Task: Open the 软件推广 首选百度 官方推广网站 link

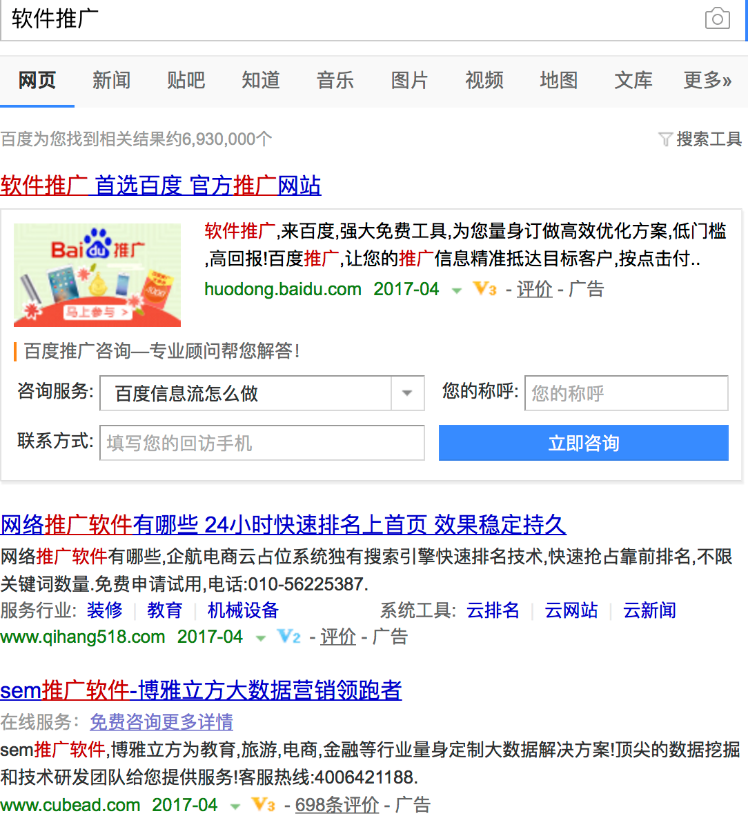Action: 161,186
